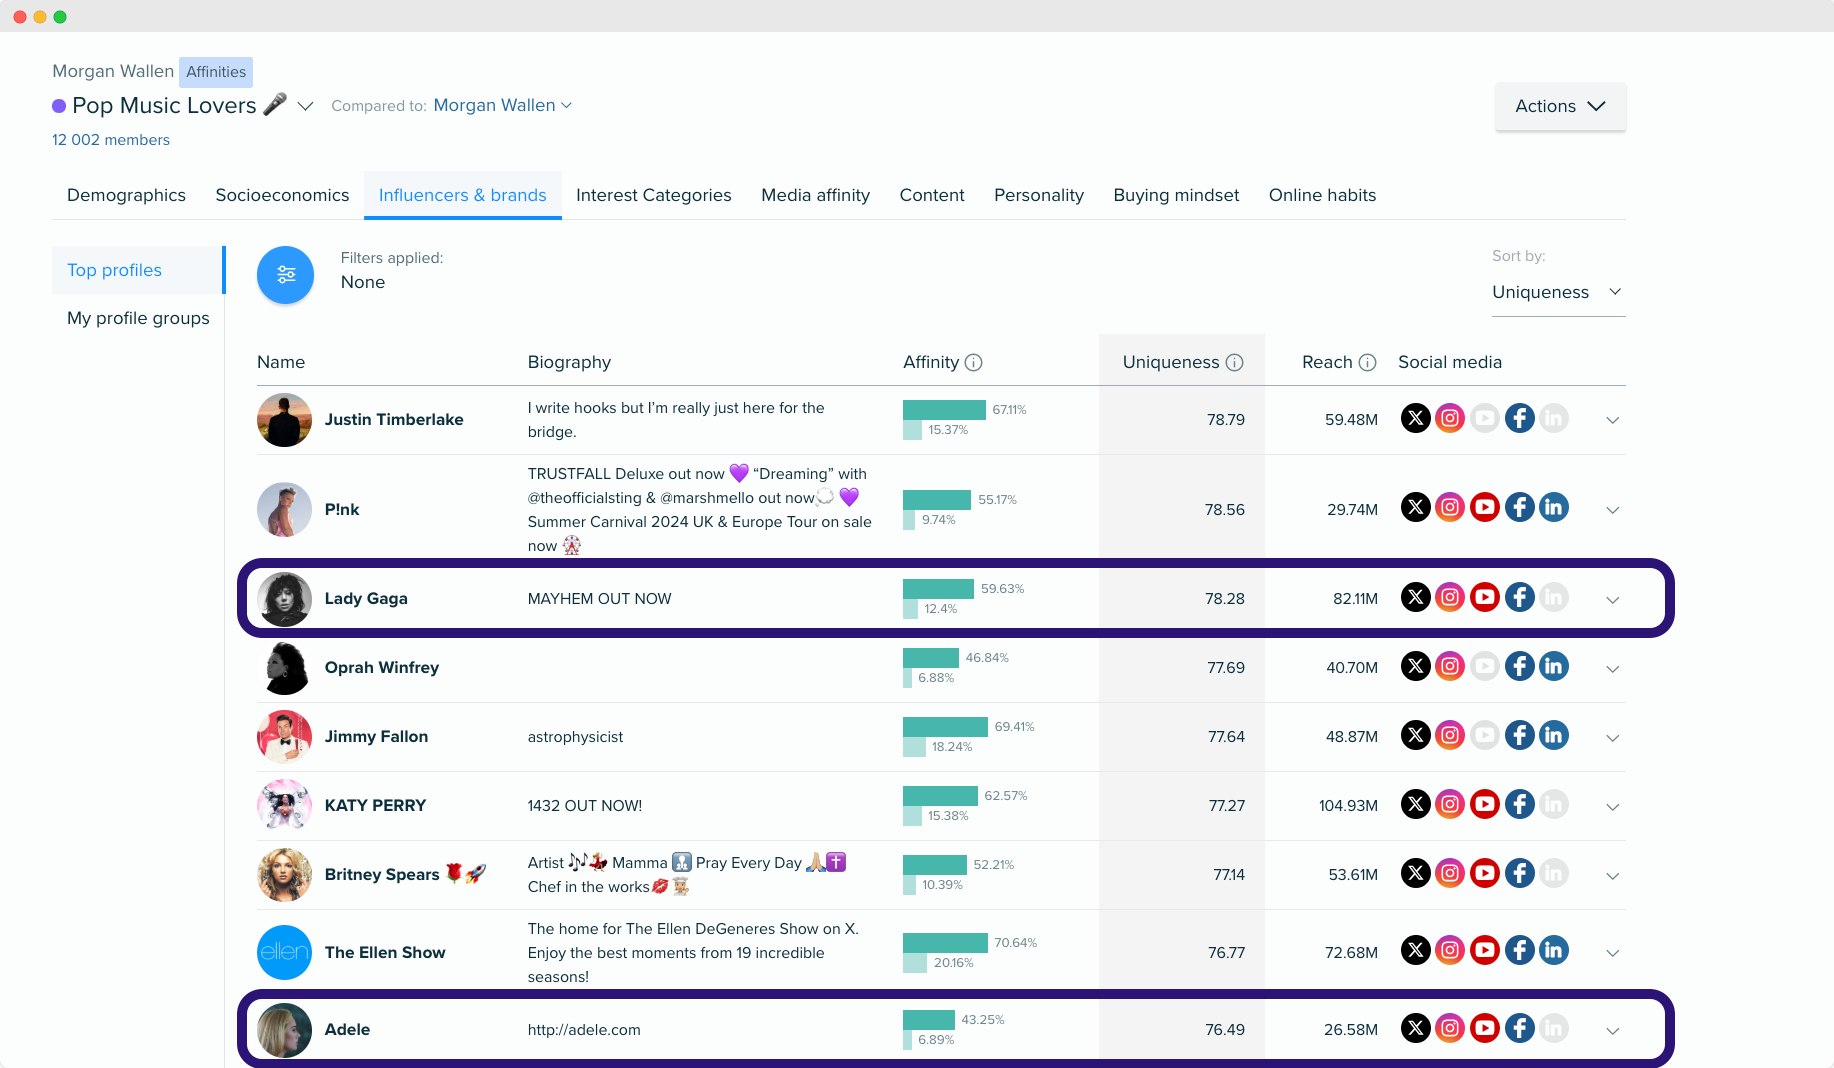The height and width of the screenshot is (1068, 1834).
Task: Click the Affinity info icon
Action: (x=973, y=363)
